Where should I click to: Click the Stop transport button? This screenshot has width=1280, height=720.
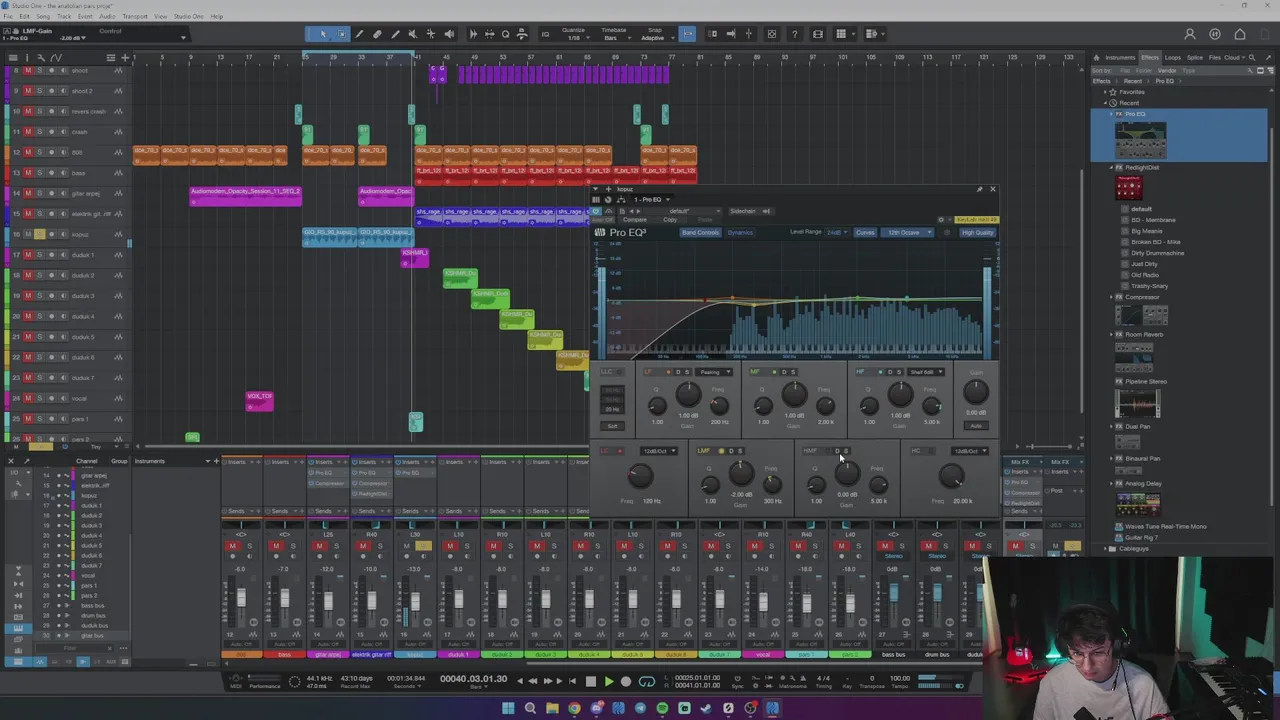click(x=590, y=681)
